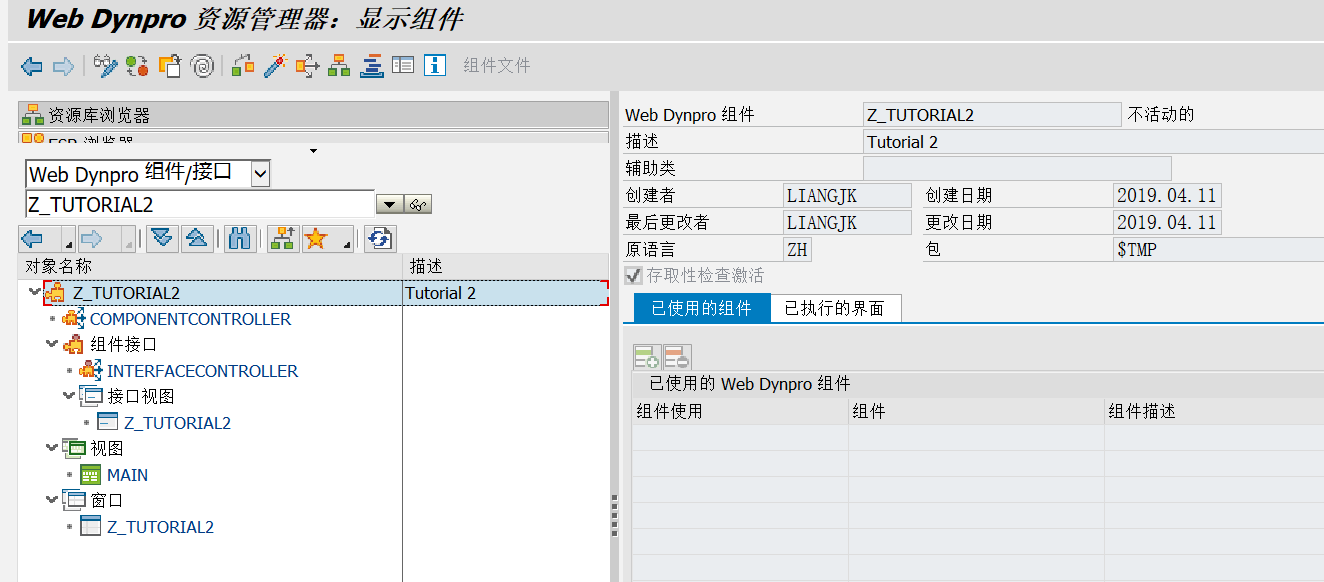The width and height of the screenshot is (1324, 582).
Task: Switch to the 已使用的组件 tab
Action: tap(700, 308)
